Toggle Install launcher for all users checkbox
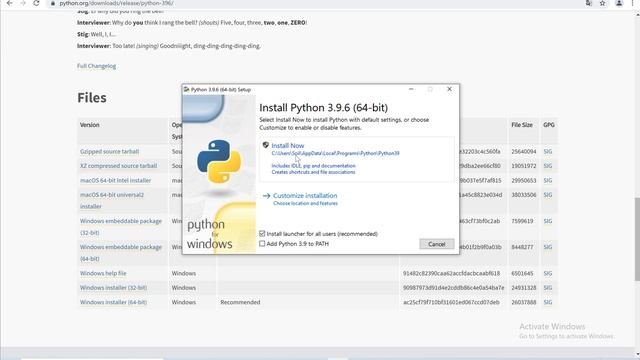This screenshot has height=360, width=640. [x=262, y=234]
